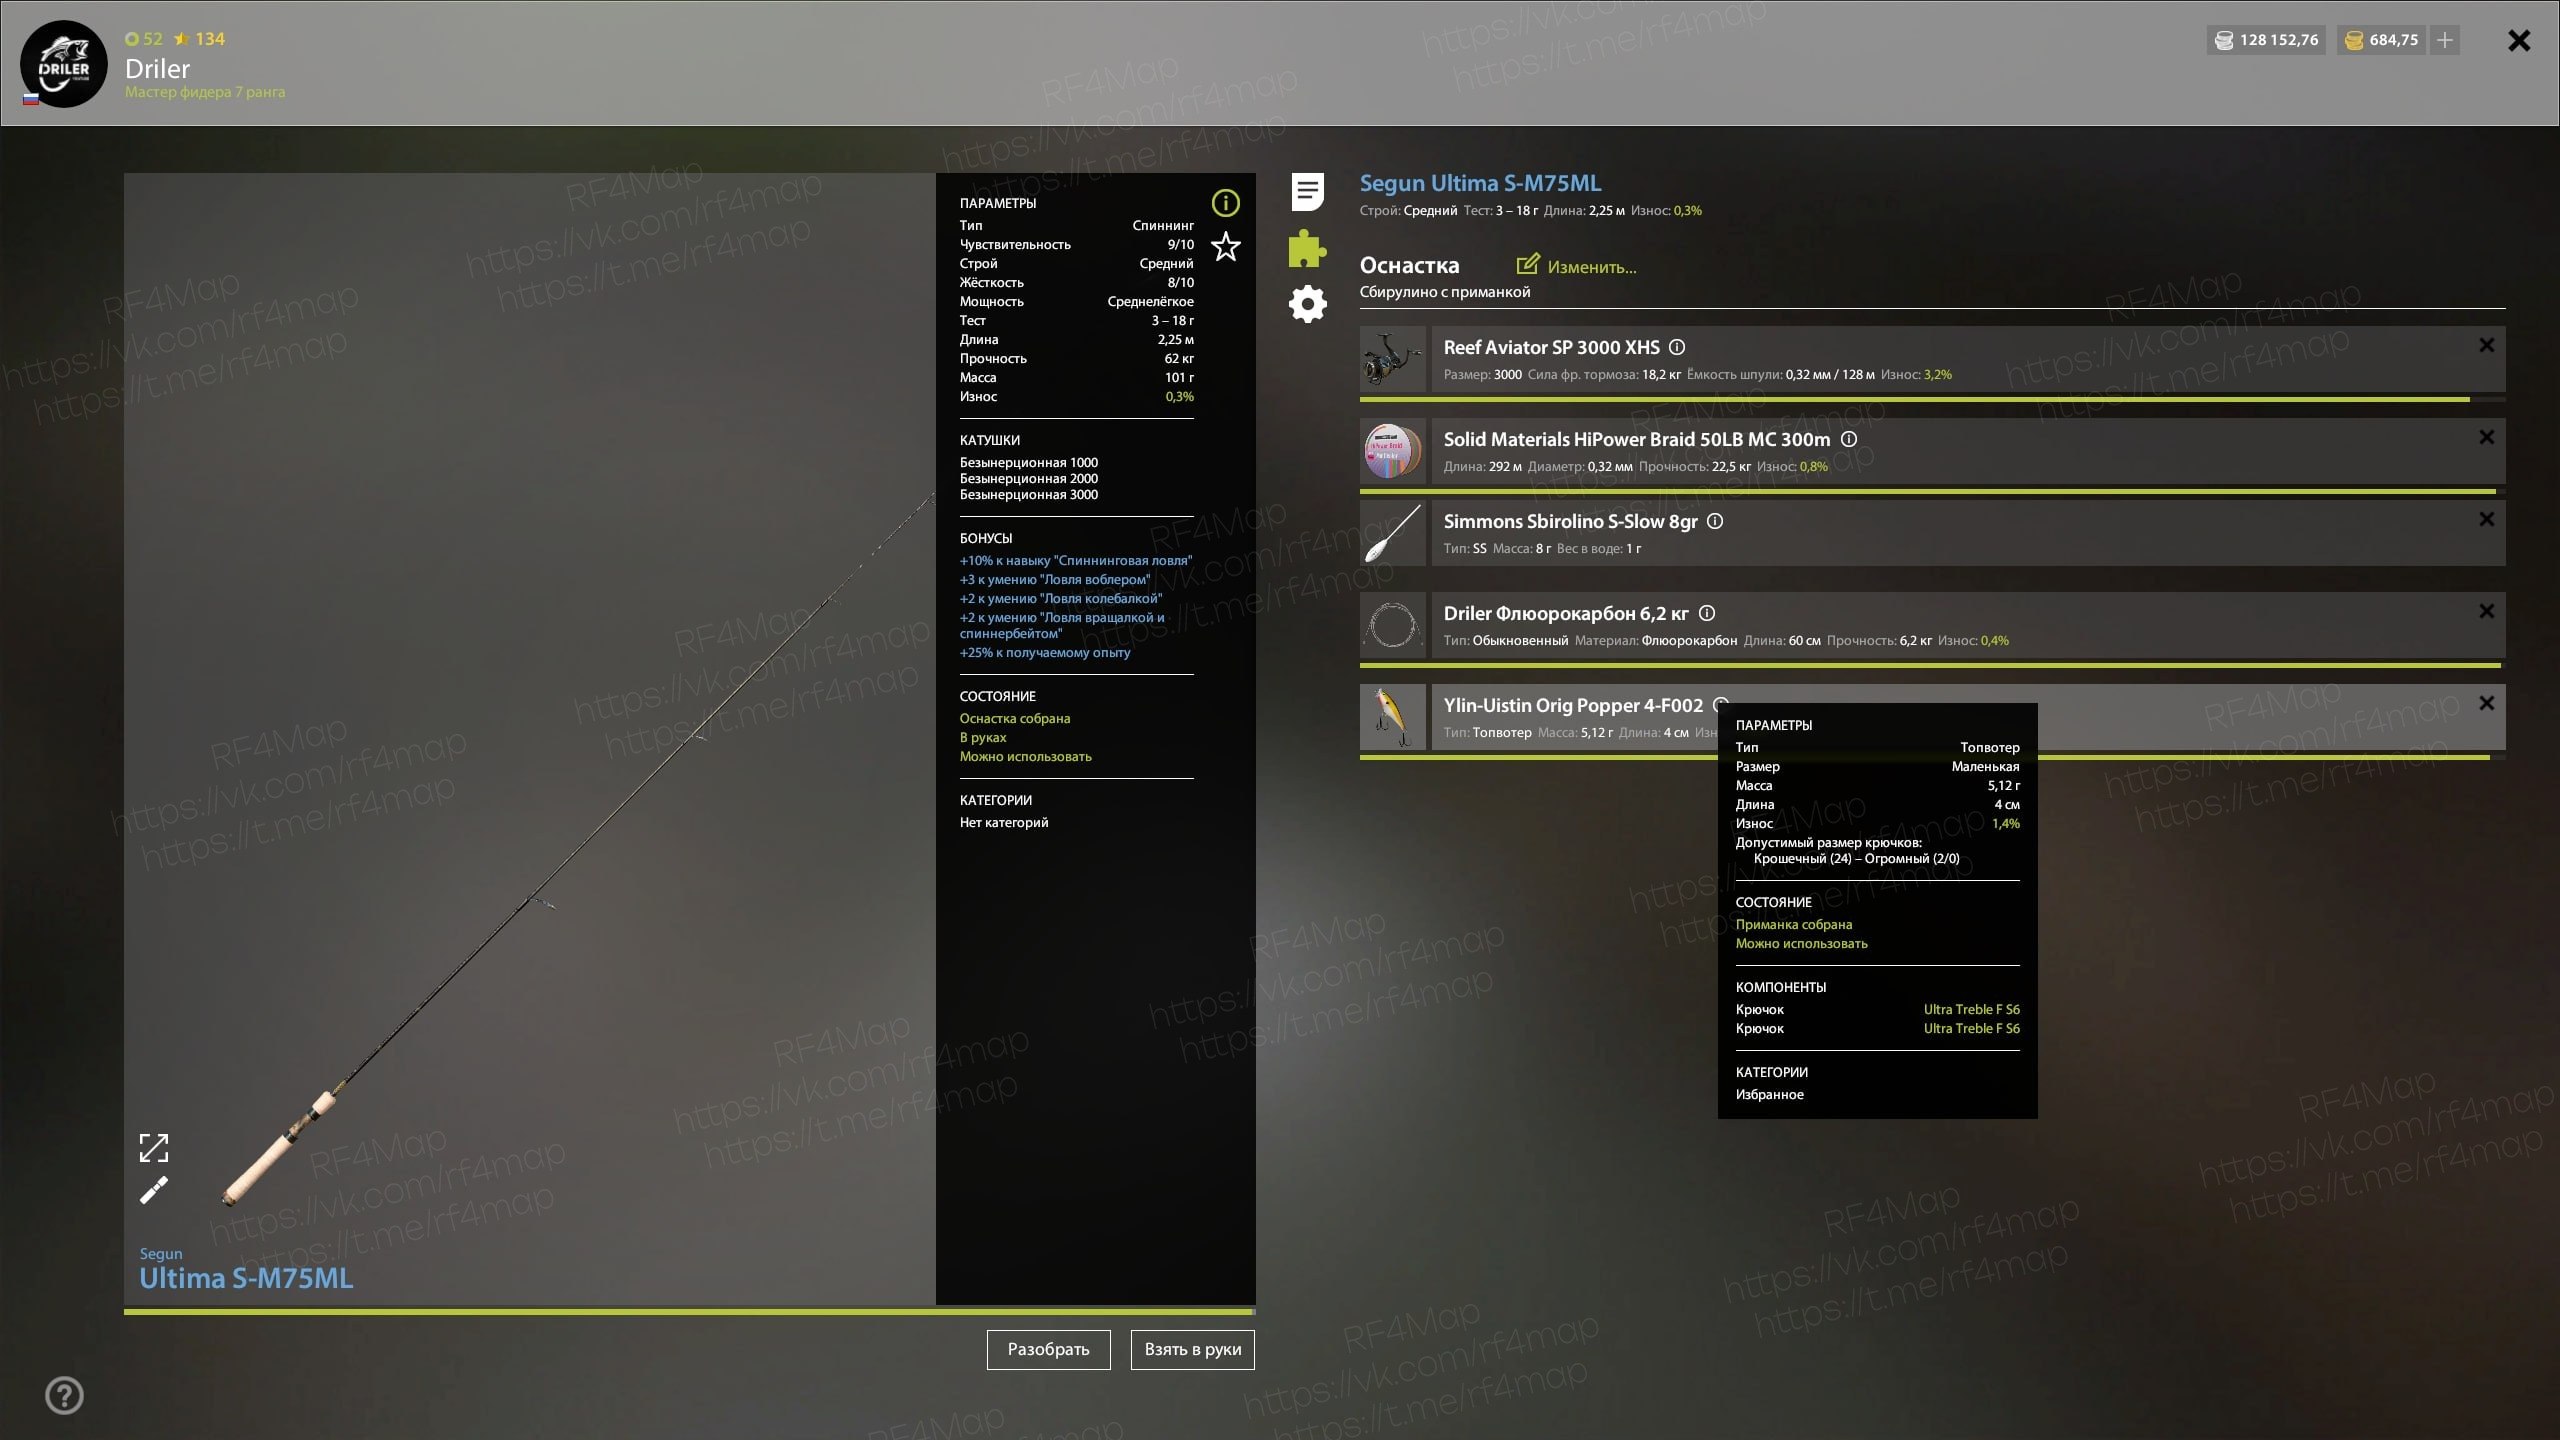Click the edit pencil icon beside Изменить
This screenshot has width=2560, height=1440.
(x=1527, y=264)
